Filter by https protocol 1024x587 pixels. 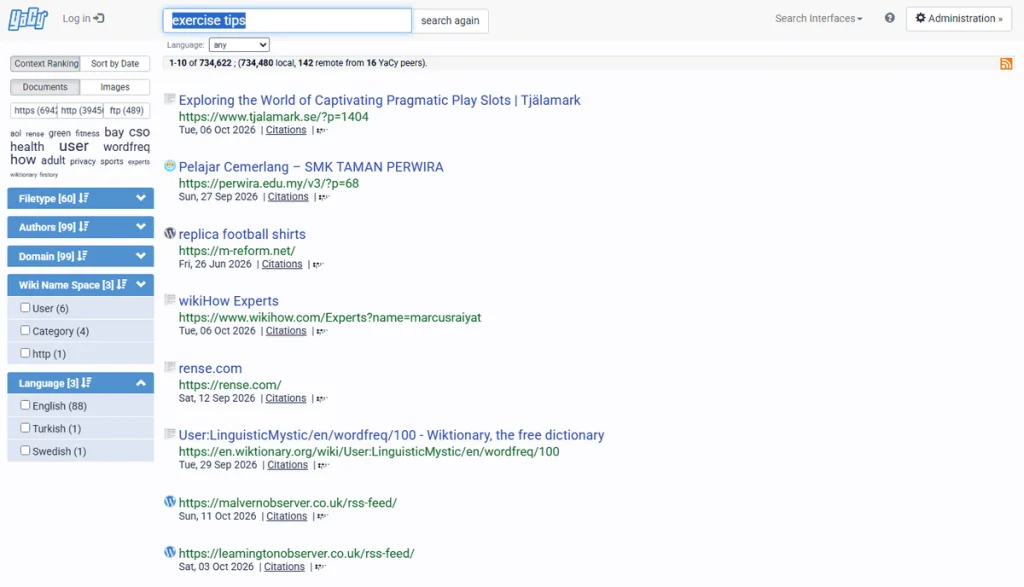(34, 110)
